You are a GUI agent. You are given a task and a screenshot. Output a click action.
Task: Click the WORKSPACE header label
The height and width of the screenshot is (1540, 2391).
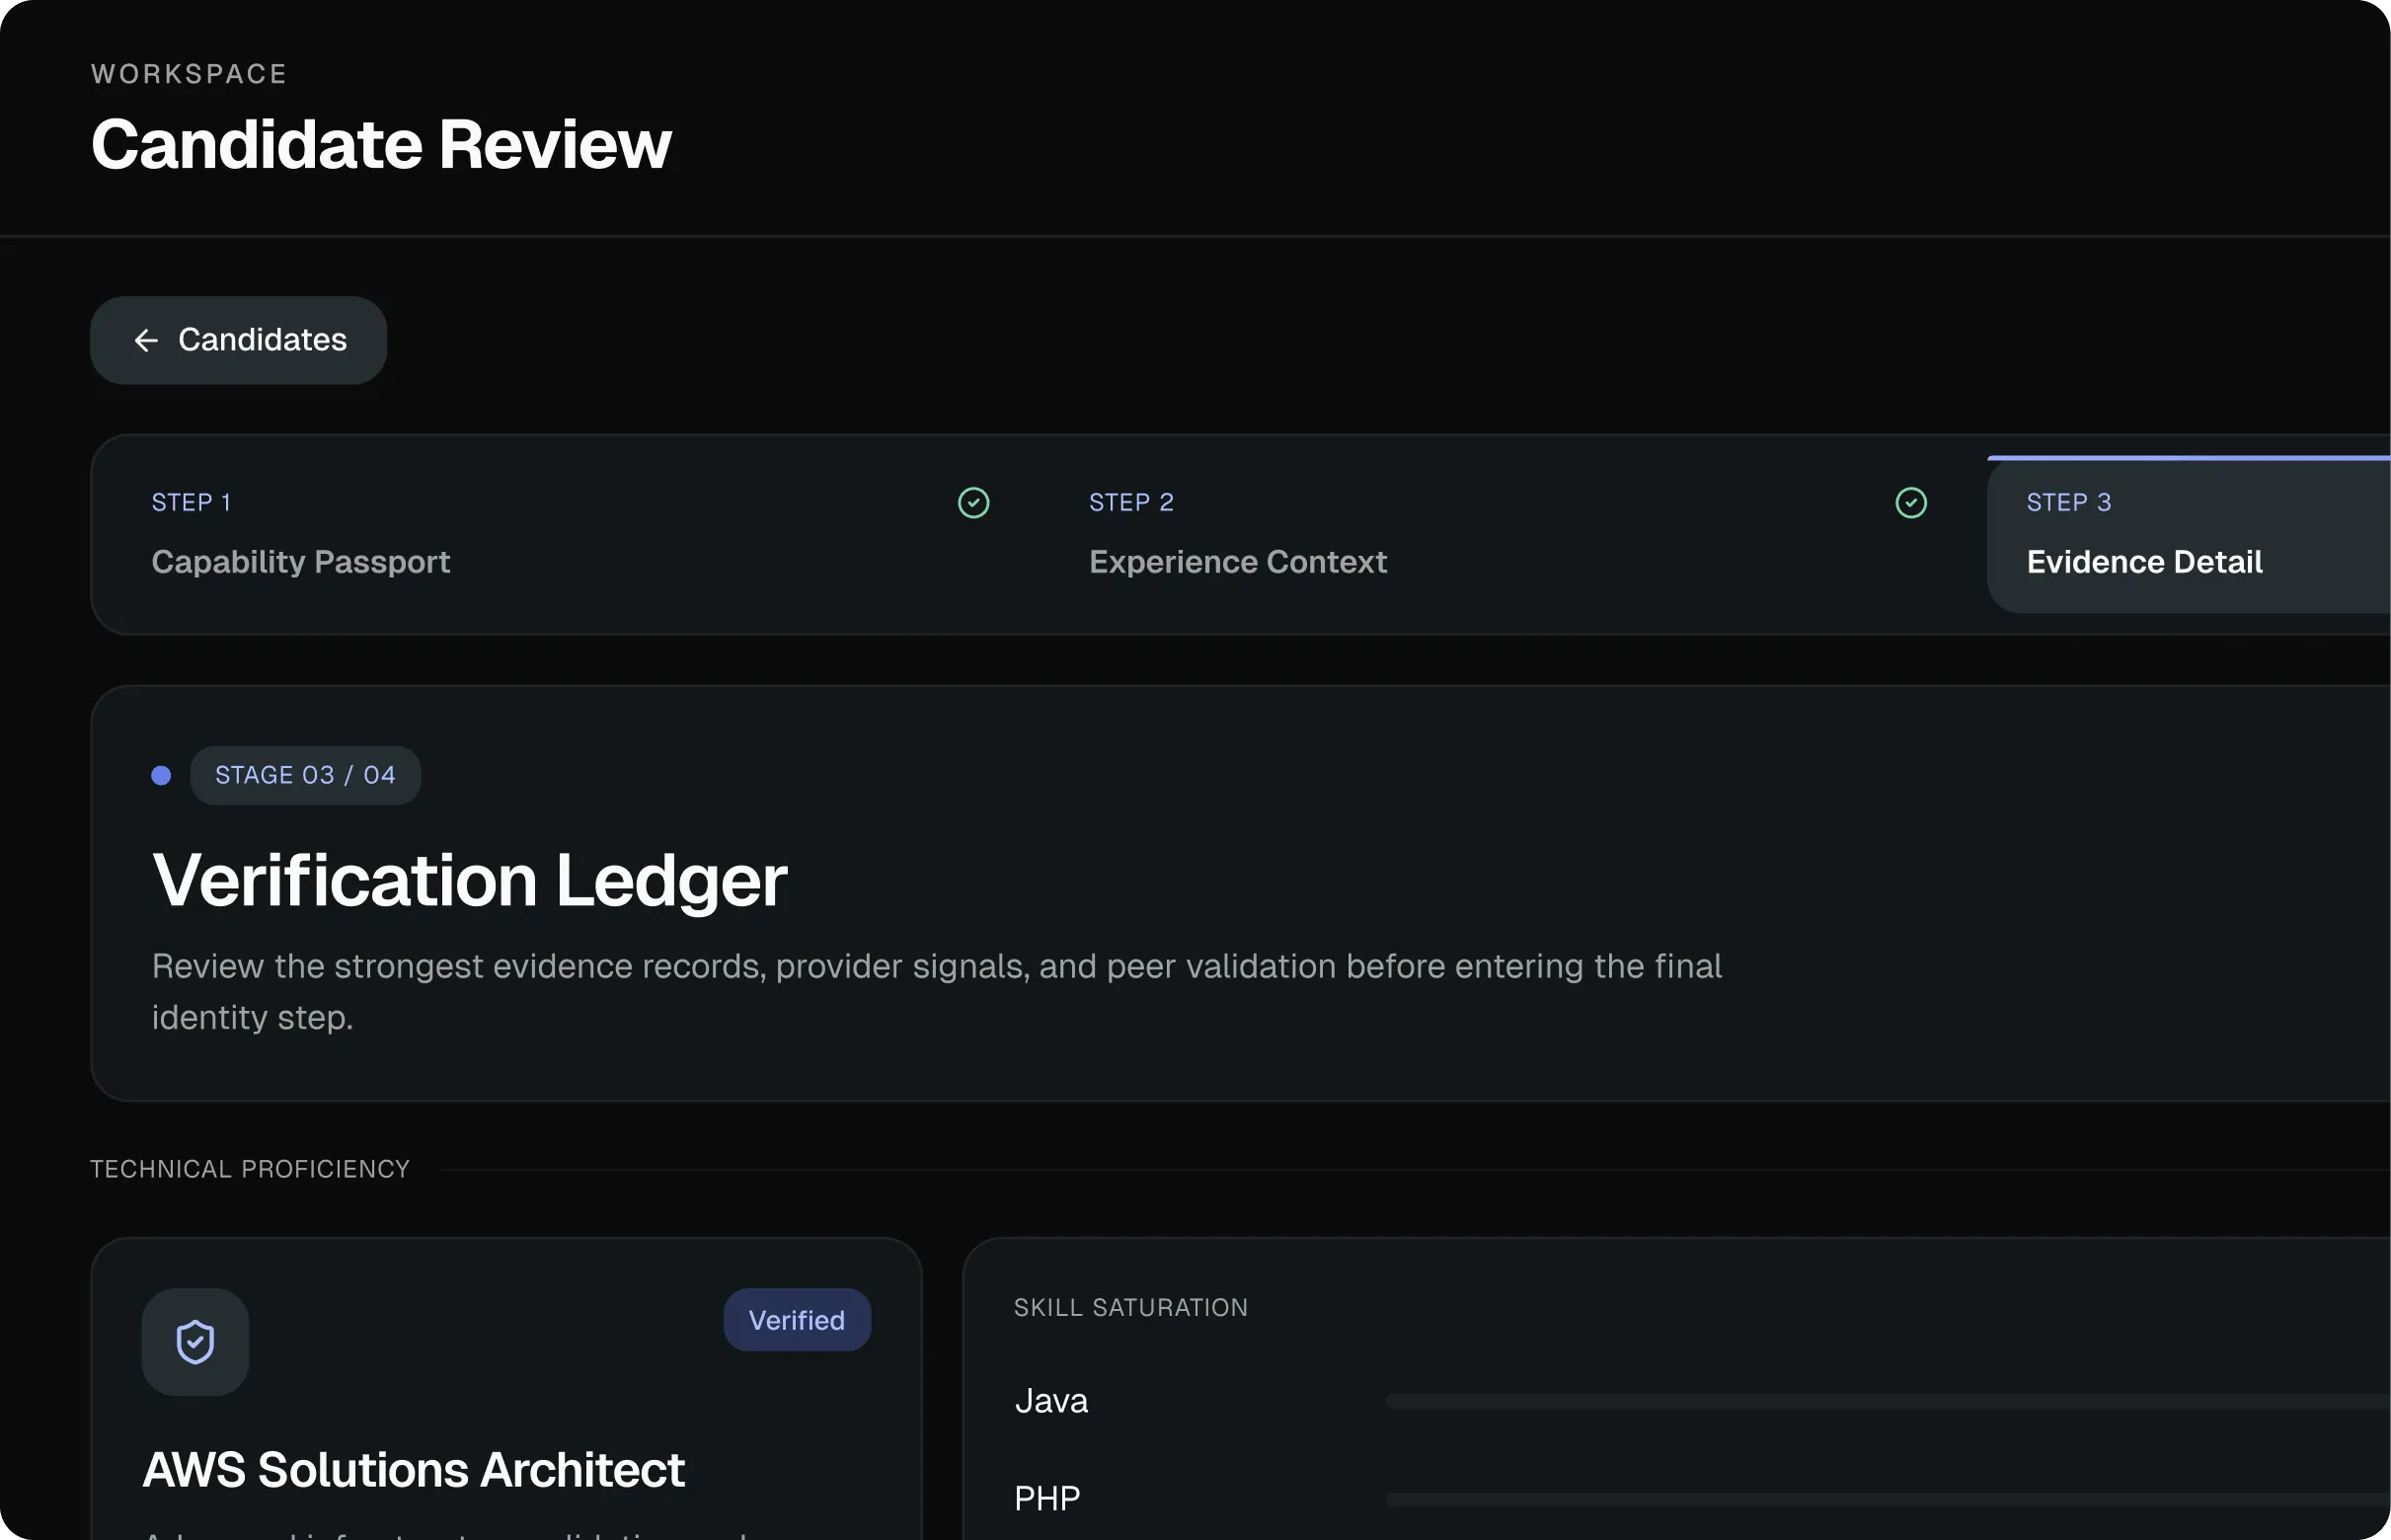[189, 74]
